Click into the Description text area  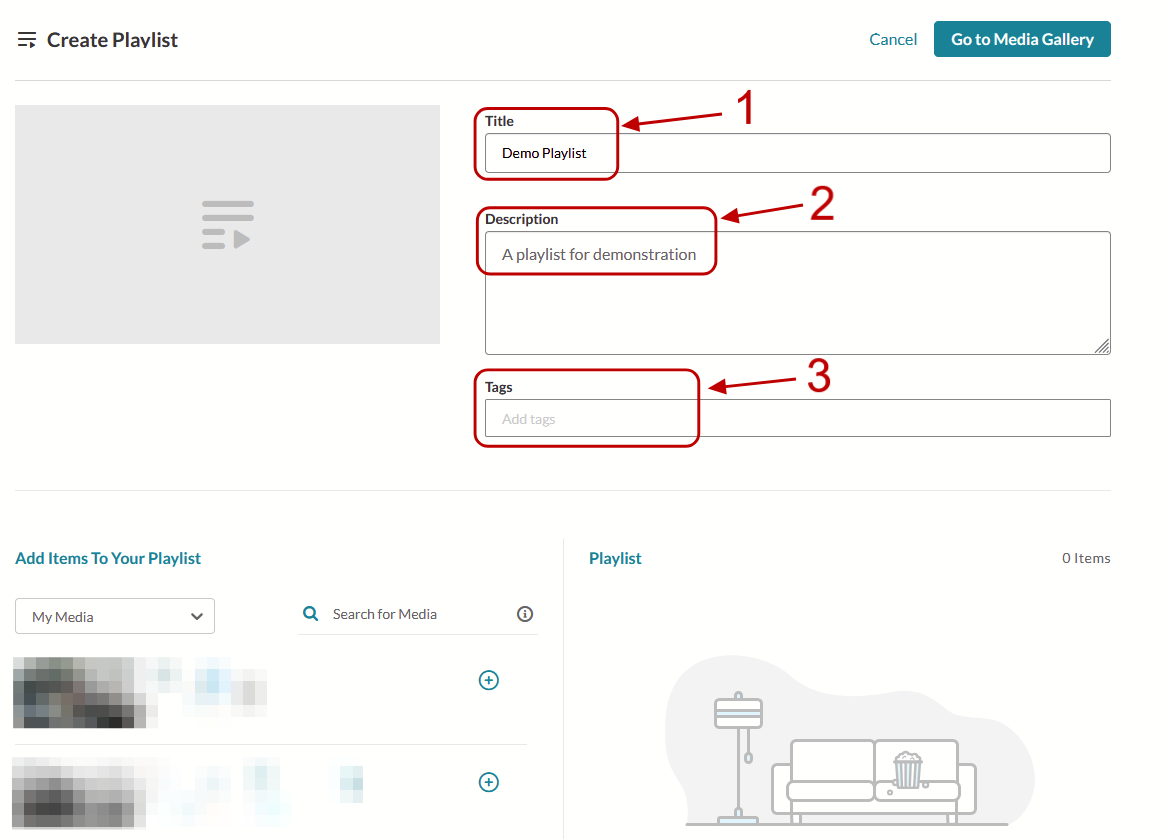pyautogui.click(x=797, y=293)
